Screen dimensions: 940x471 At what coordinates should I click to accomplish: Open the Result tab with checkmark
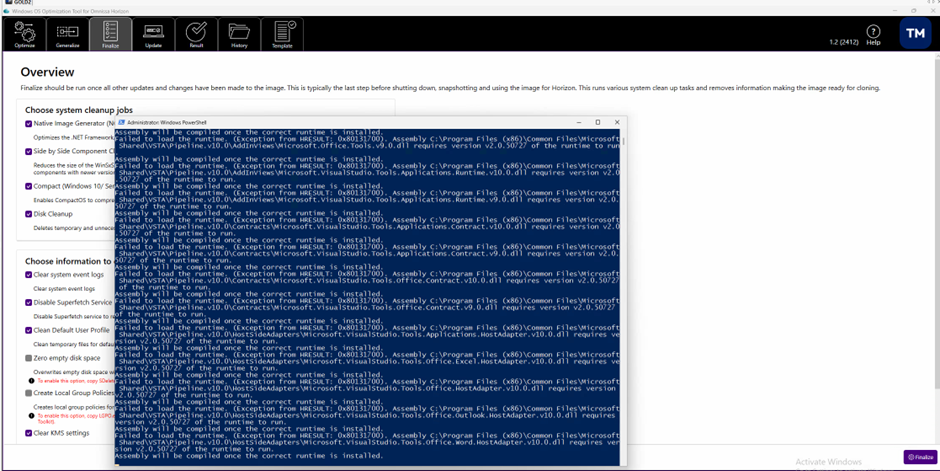click(196, 35)
